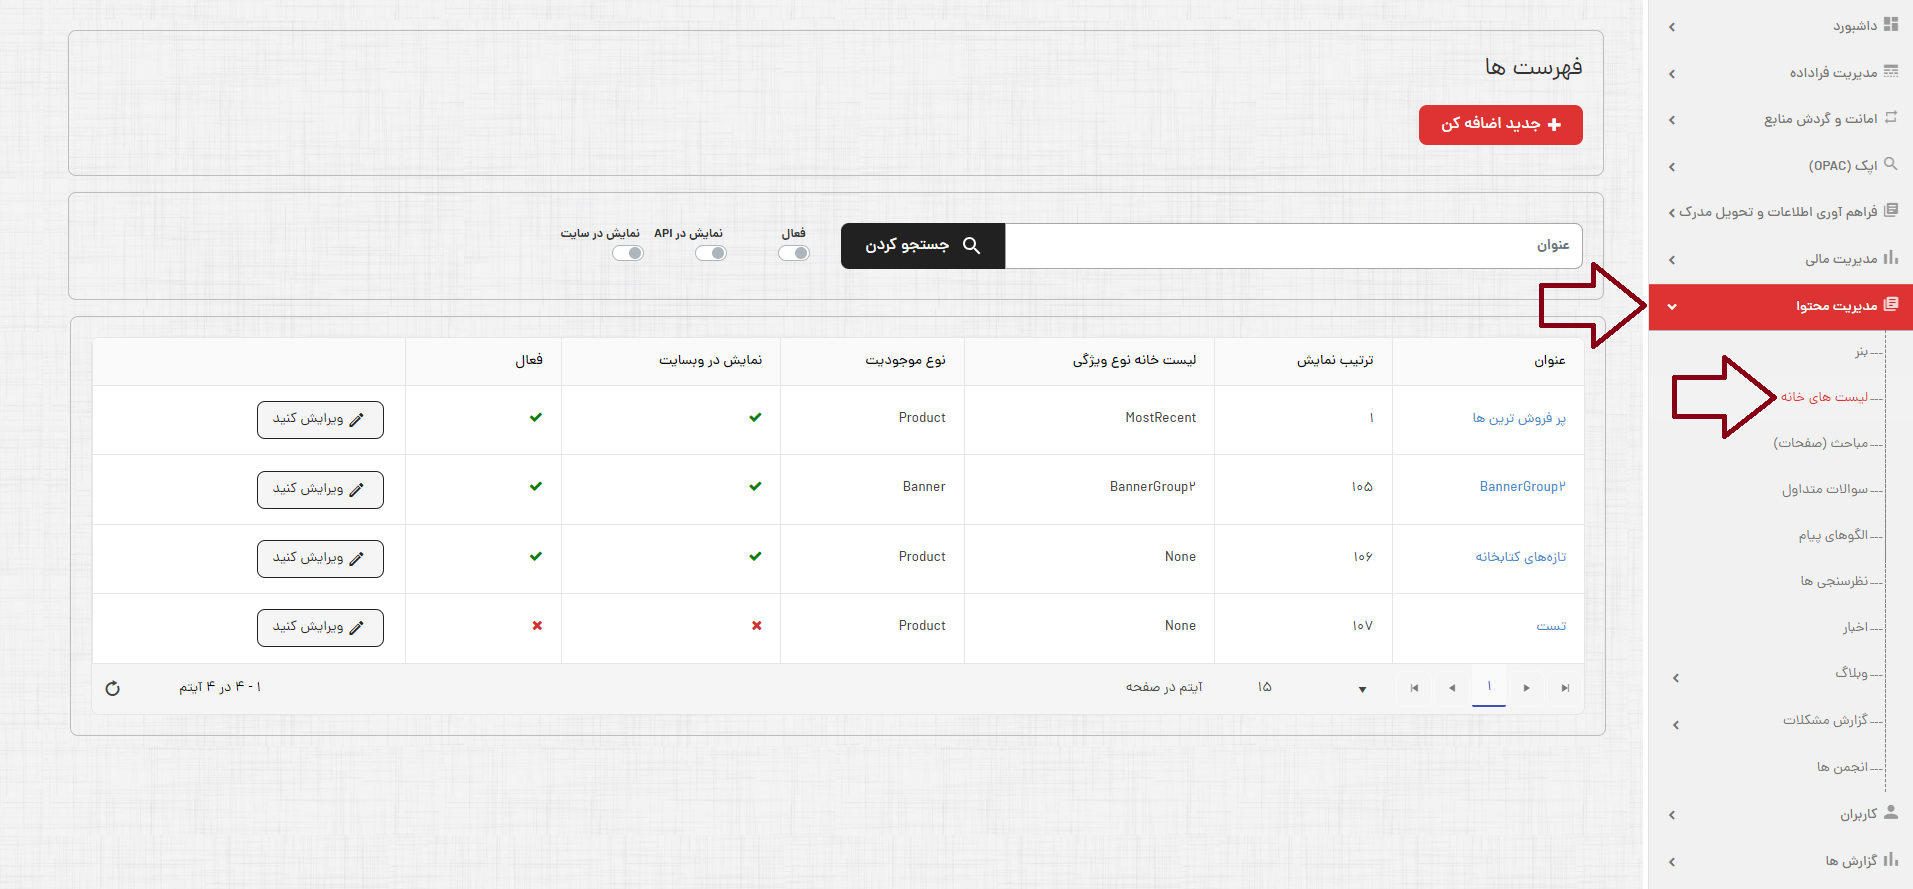Collapse the مدیریت محتوا menu chevron
The image size is (1913, 889).
[1672, 307]
